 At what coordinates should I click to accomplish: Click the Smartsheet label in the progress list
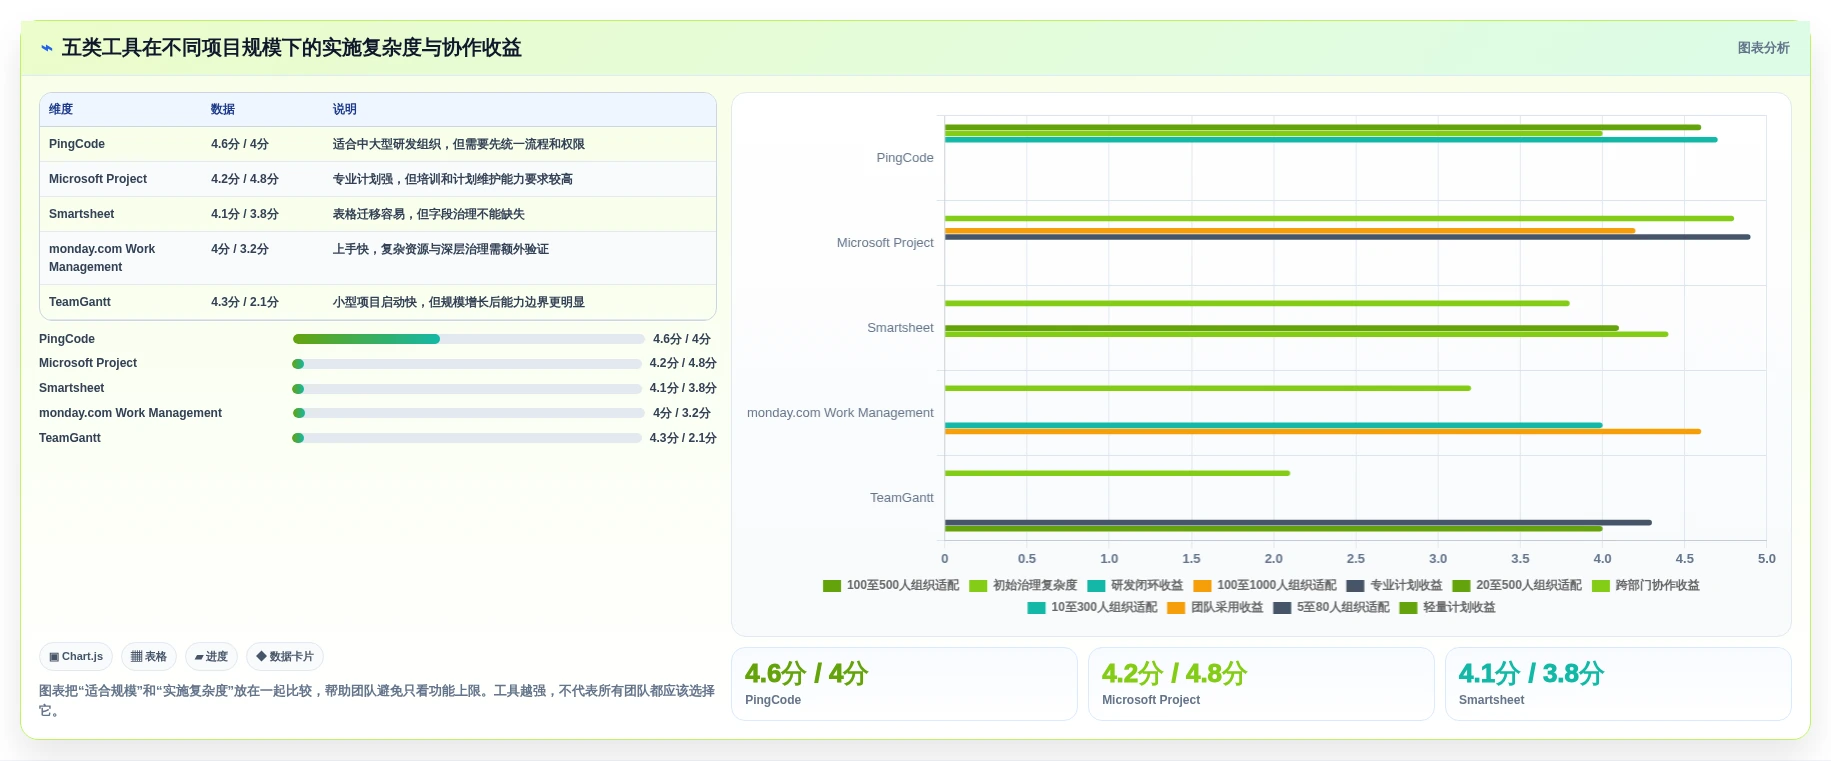click(x=72, y=388)
